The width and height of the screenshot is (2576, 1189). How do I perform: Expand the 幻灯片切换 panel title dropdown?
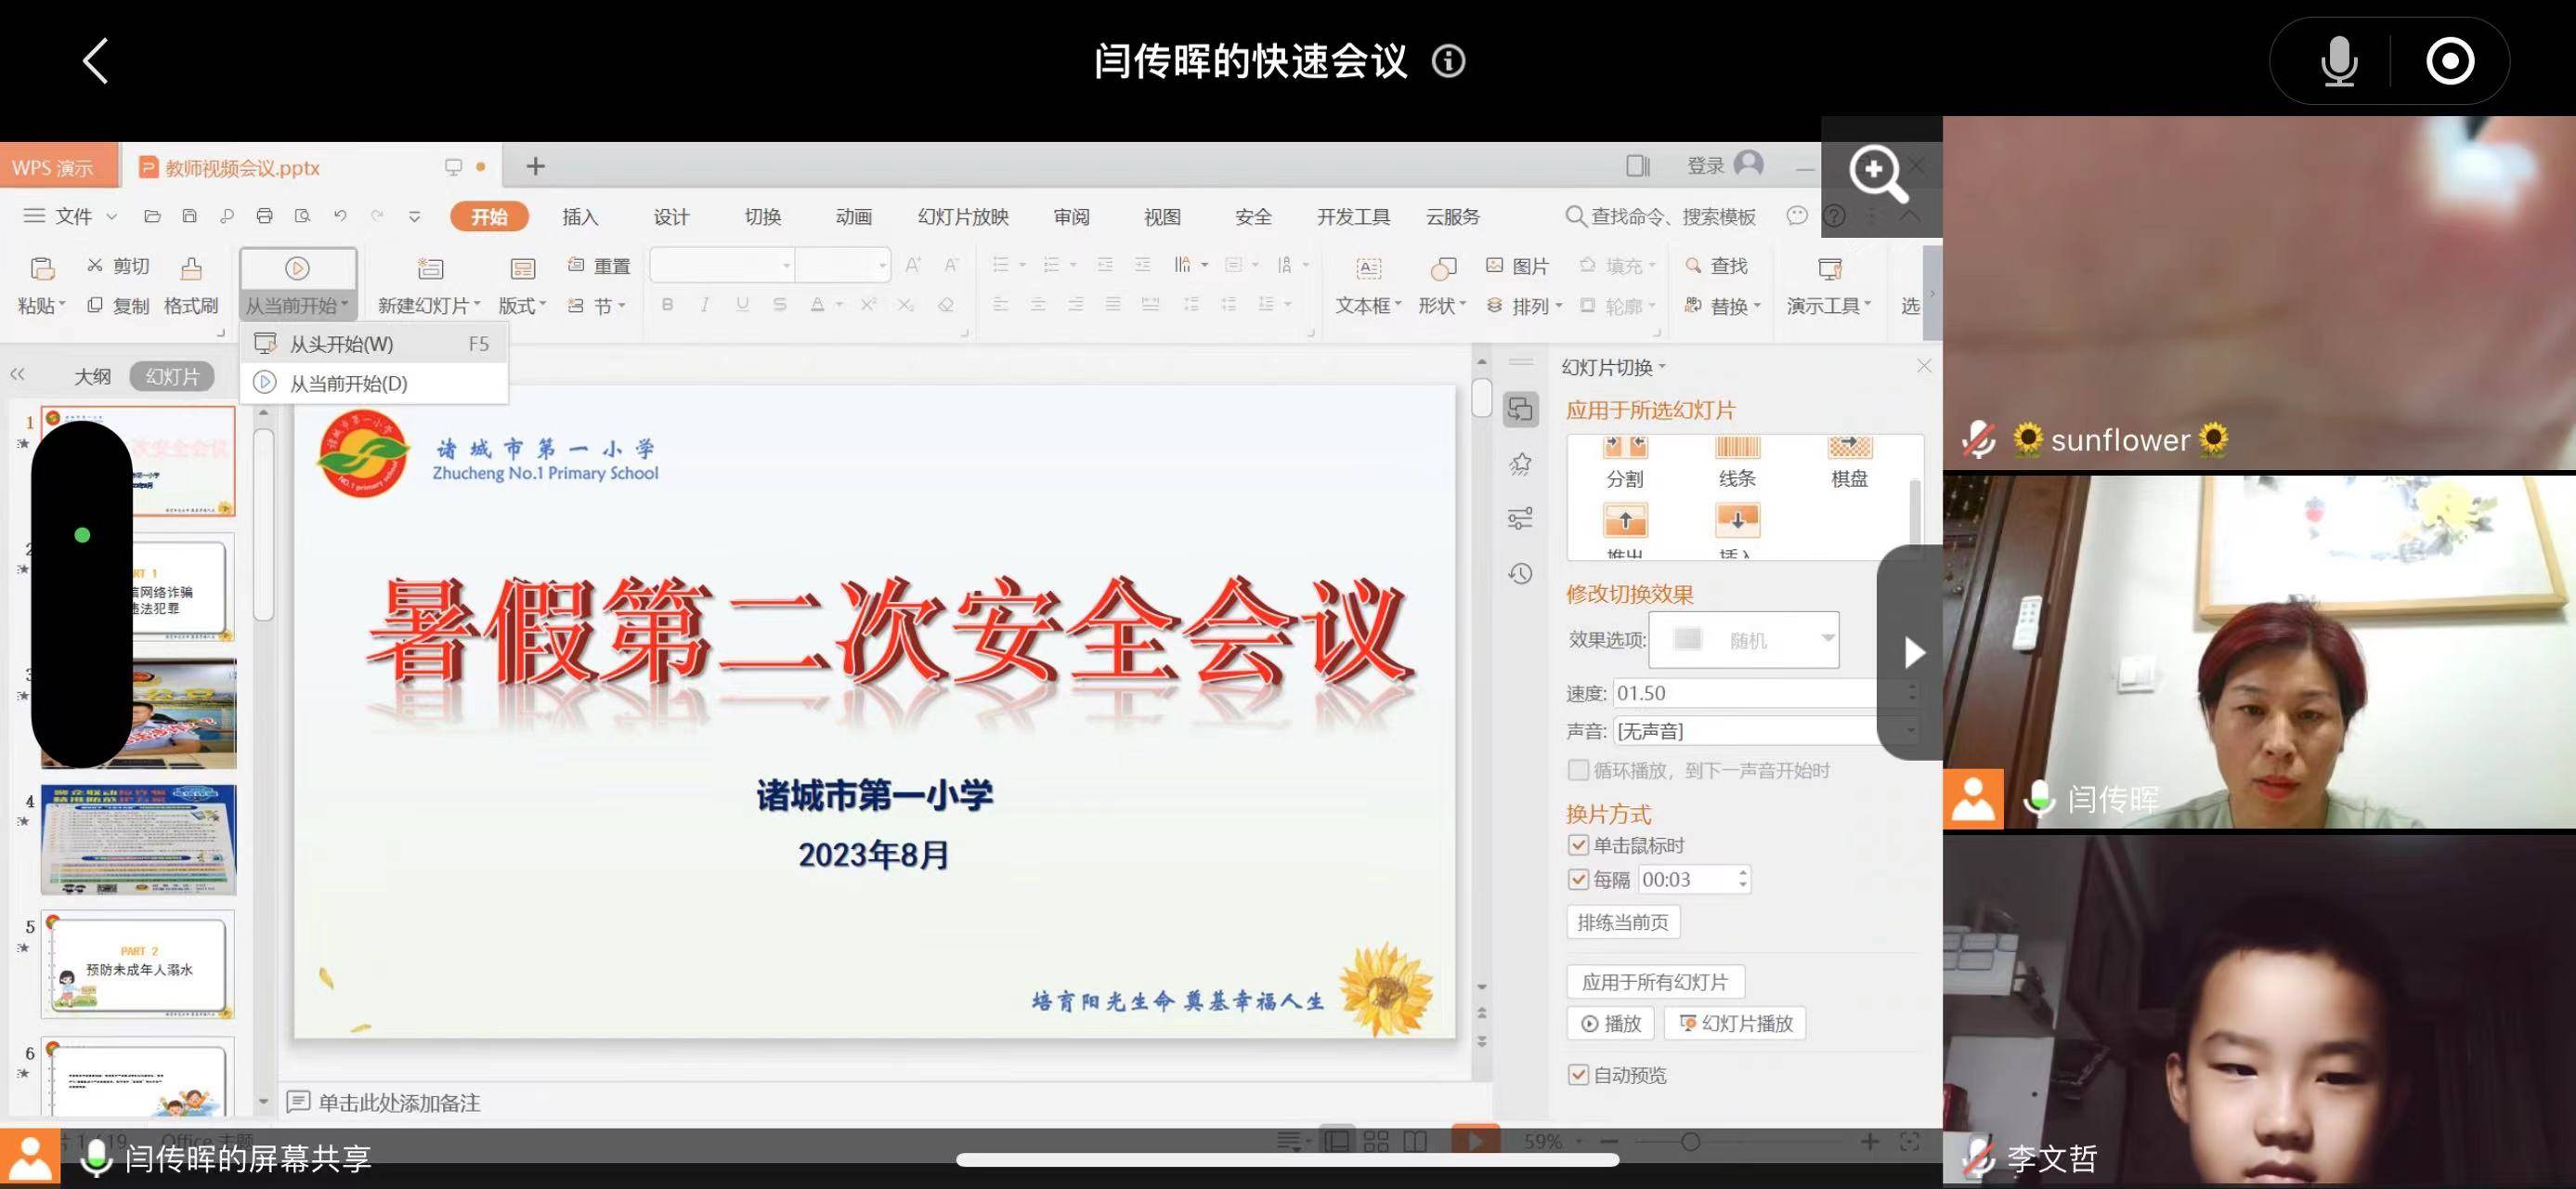click(1614, 367)
